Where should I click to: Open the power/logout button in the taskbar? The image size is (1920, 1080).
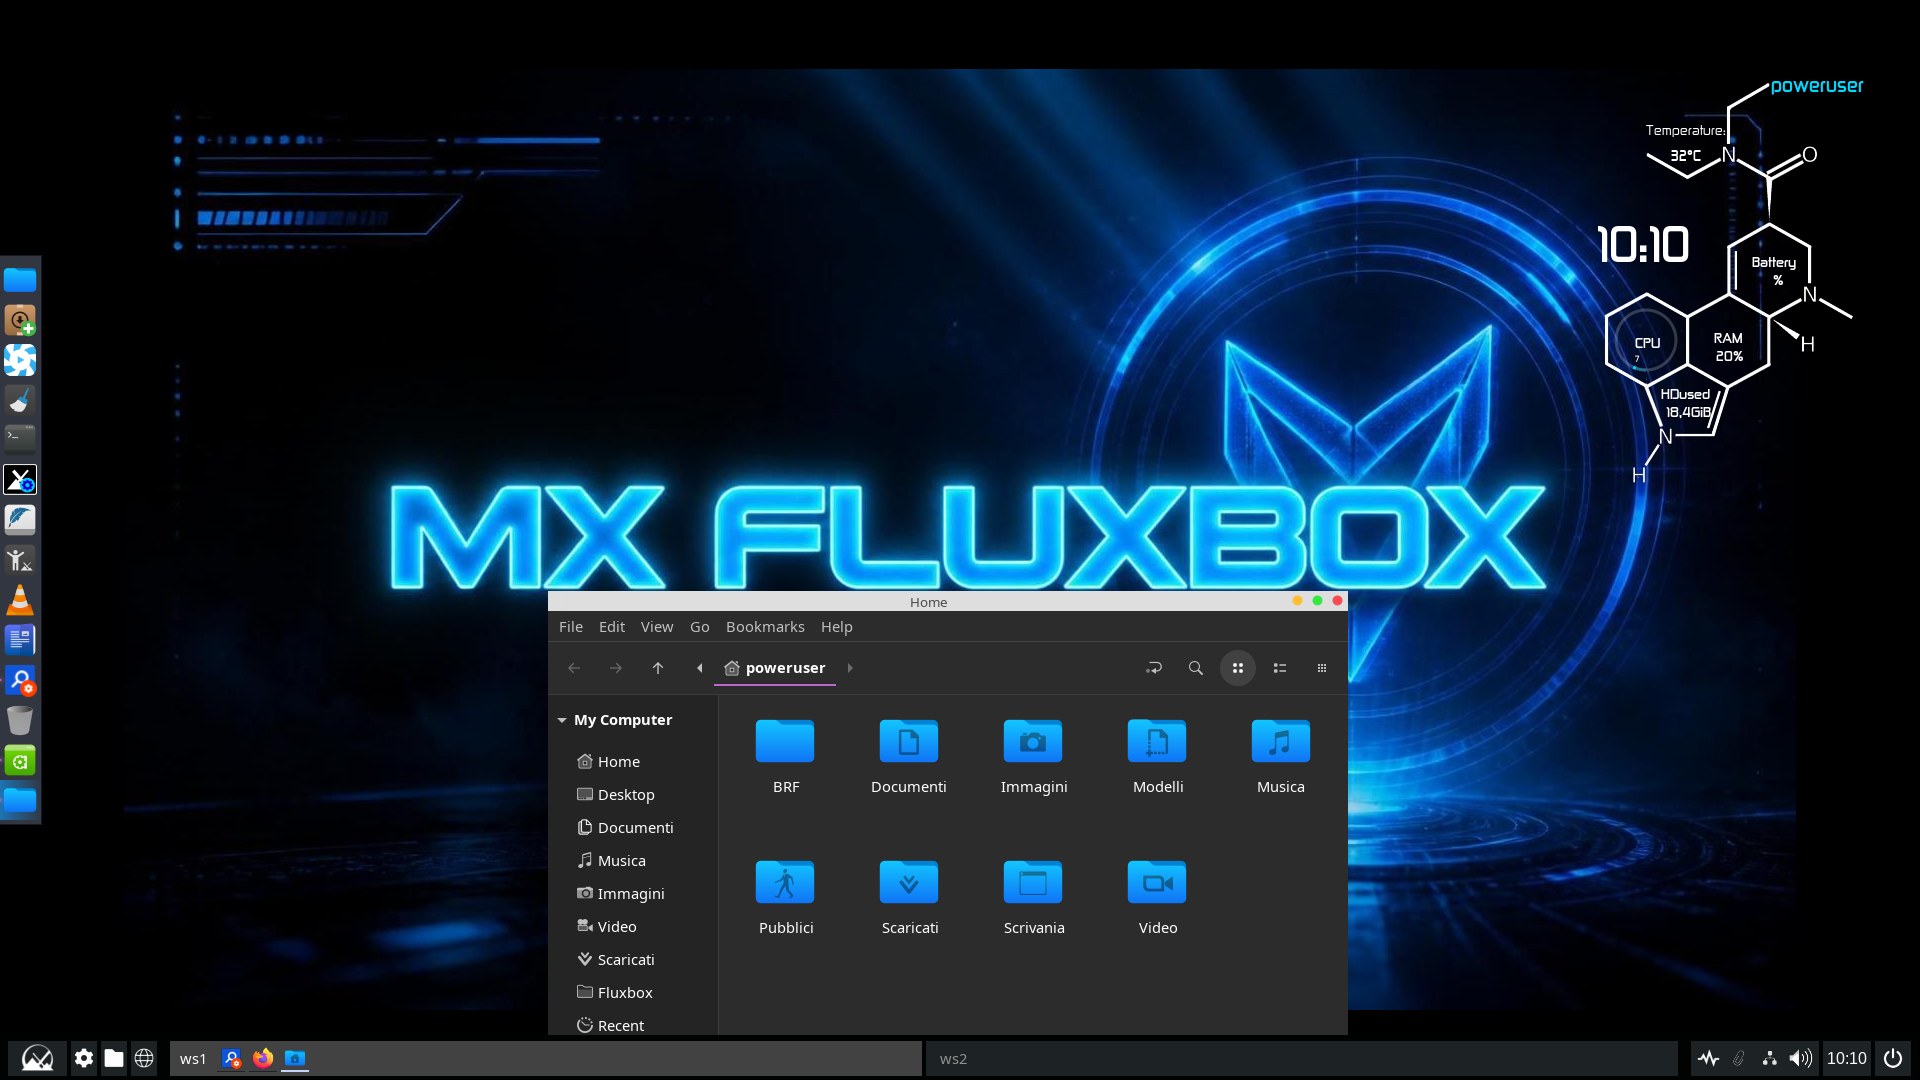tap(1893, 1058)
